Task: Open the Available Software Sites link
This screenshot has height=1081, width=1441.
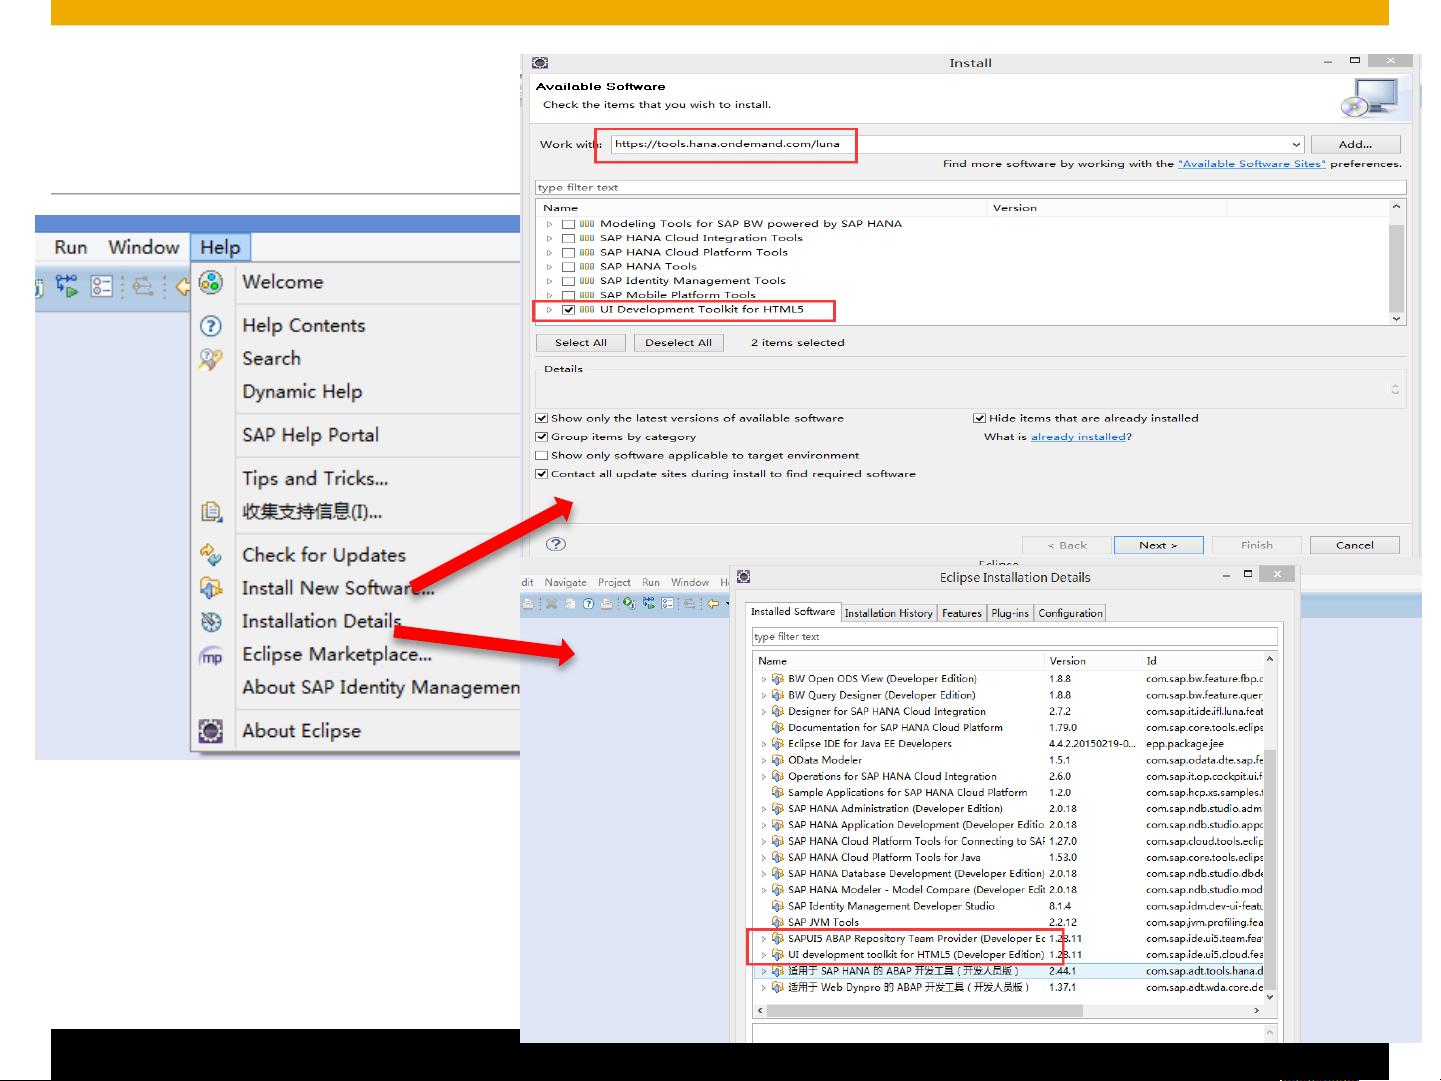Action: 1252,163
